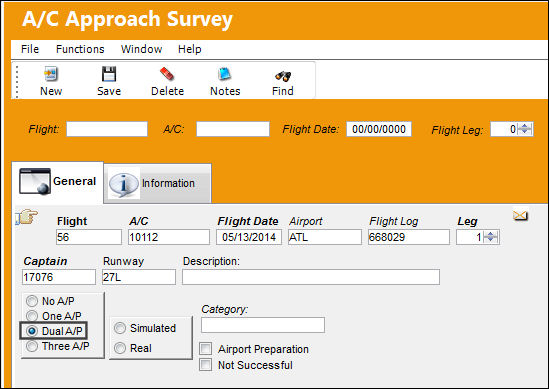Click the Captain label text

click(45, 261)
